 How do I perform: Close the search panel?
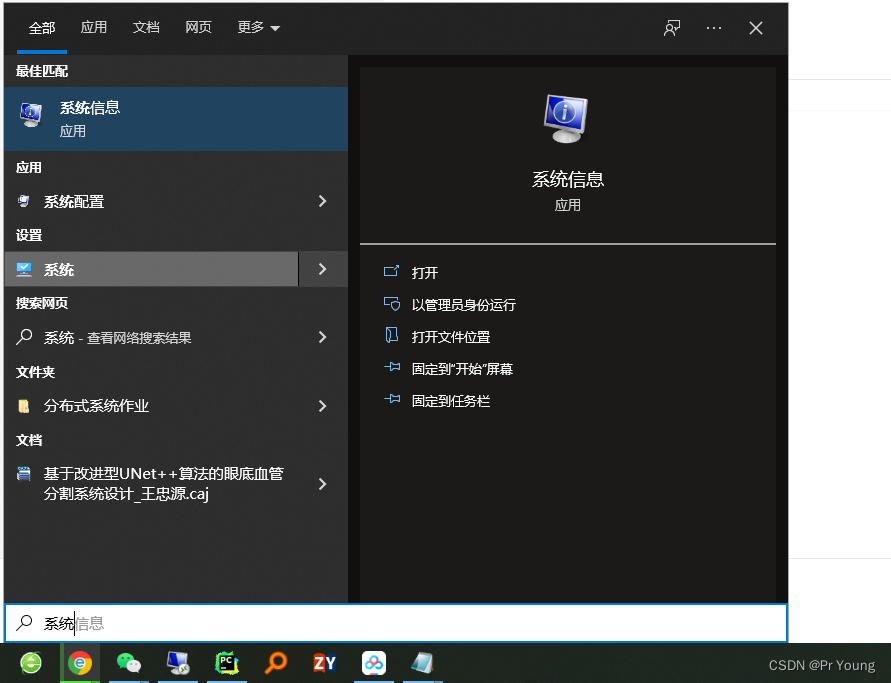756,28
